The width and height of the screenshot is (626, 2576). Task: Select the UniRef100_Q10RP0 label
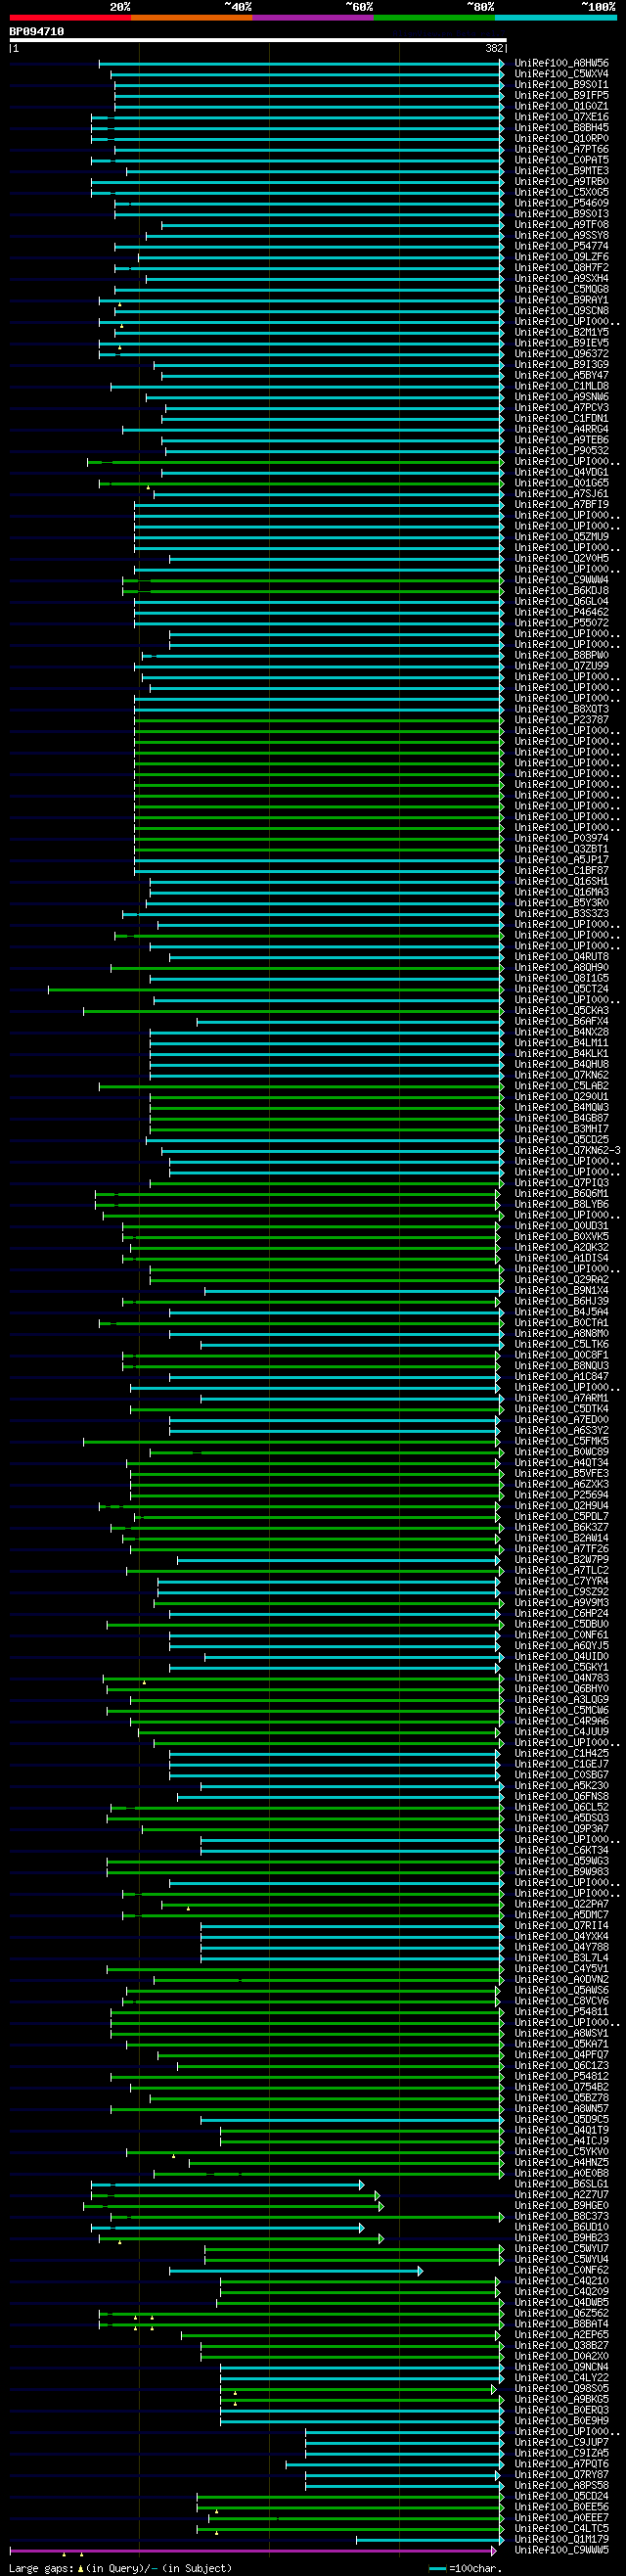click(x=561, y=139)
